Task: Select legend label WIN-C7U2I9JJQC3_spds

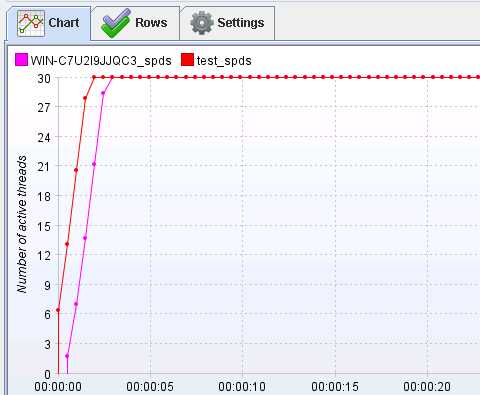Action: click(101, 61)
